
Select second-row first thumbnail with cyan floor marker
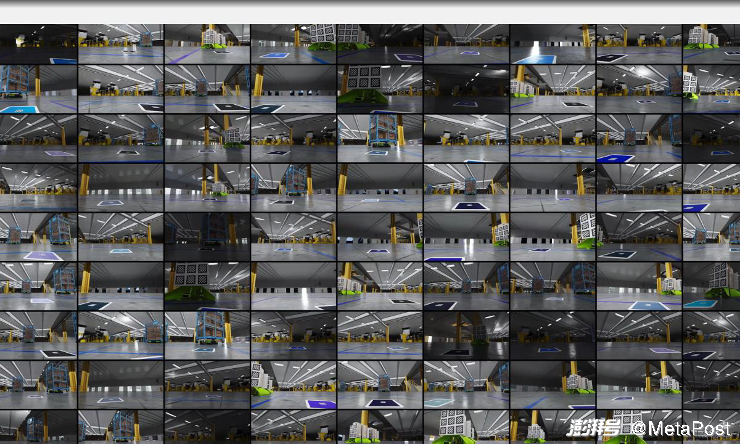[x=38, y=89]
